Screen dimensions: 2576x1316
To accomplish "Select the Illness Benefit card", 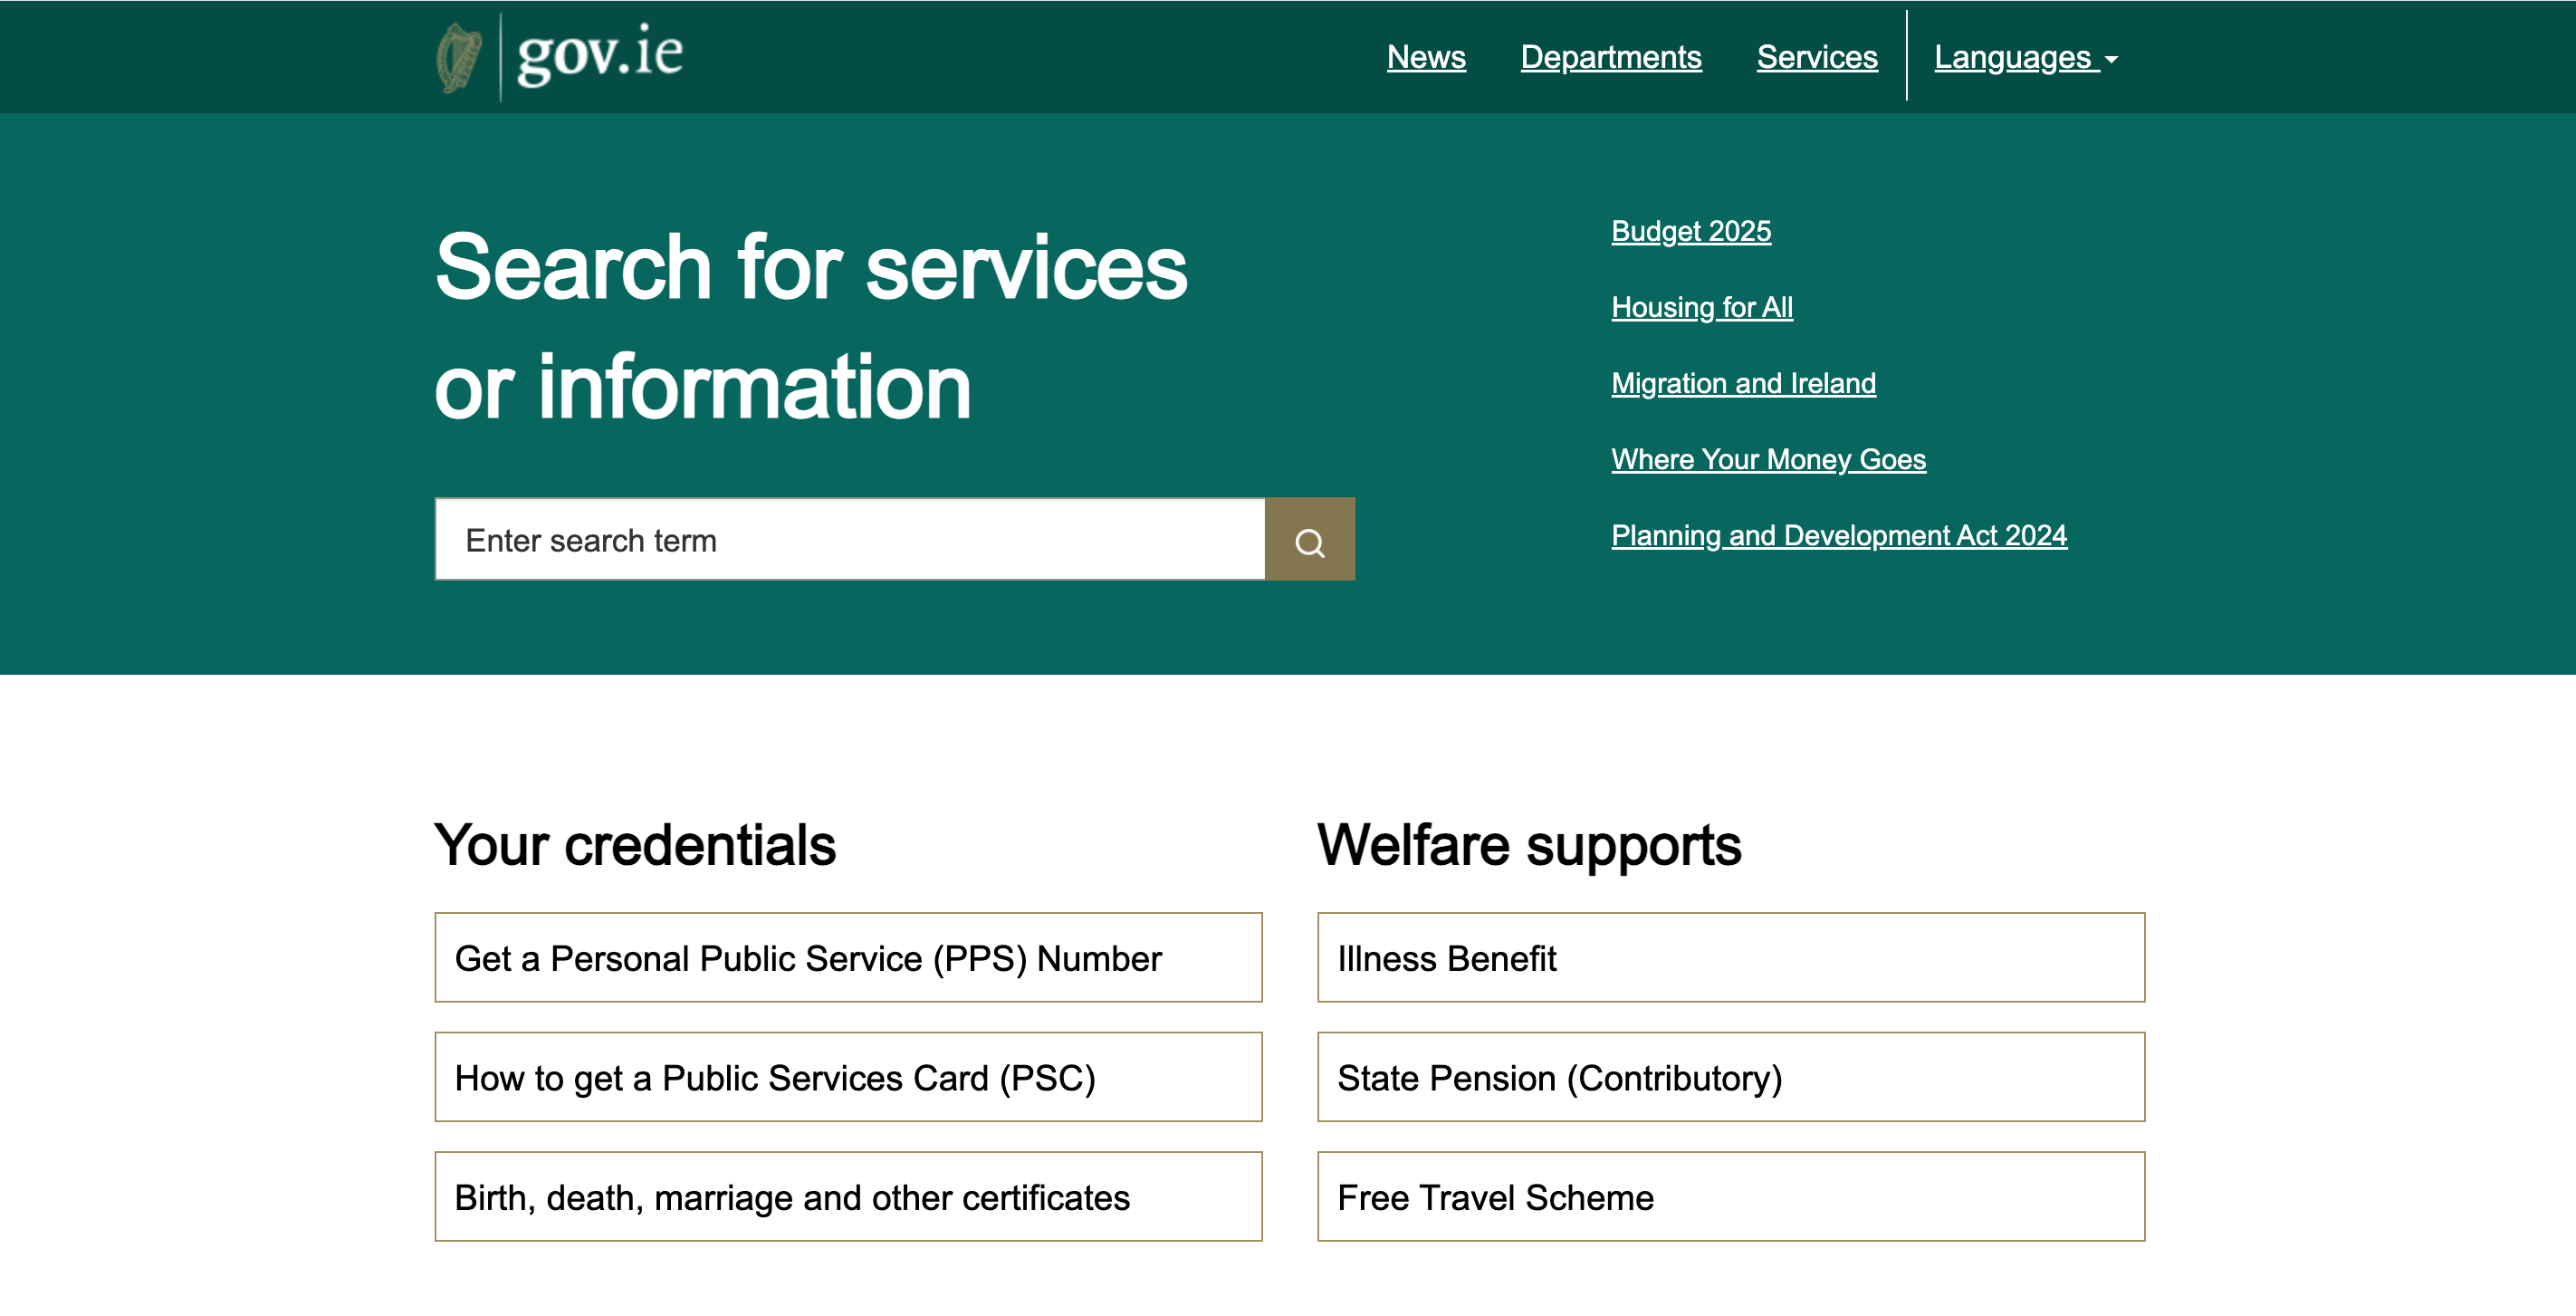I will tap(1730, 957).
